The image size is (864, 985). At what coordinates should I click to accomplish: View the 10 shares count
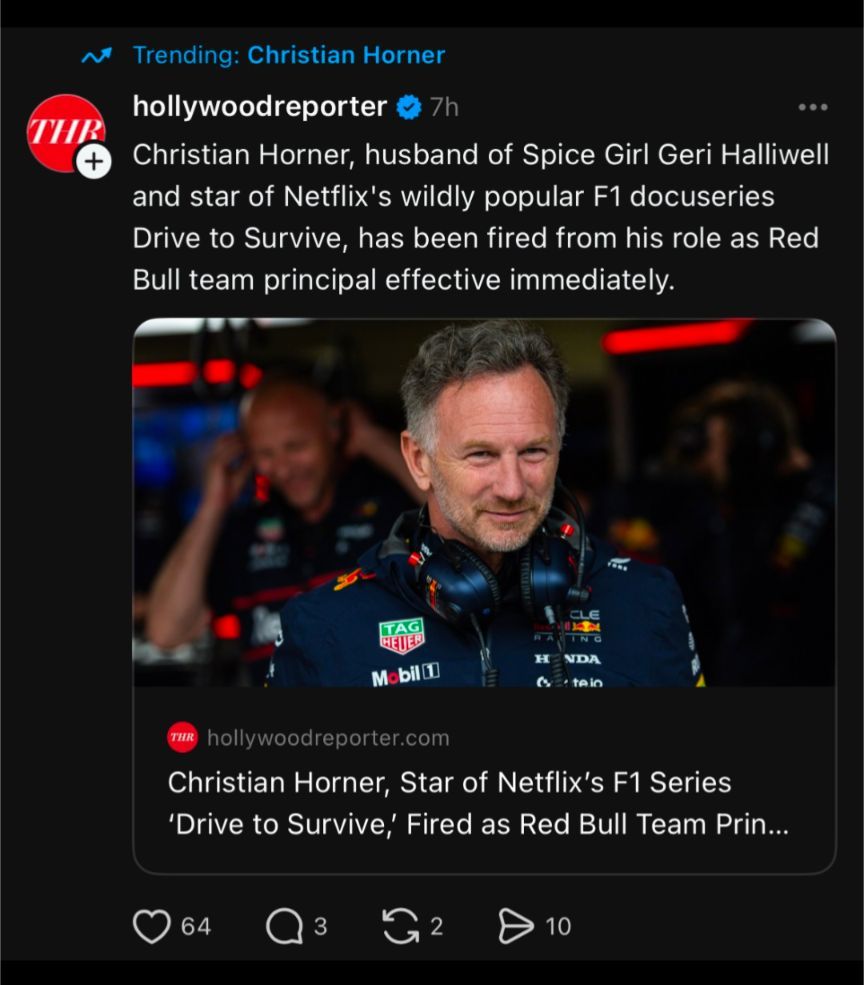(558, 927)
